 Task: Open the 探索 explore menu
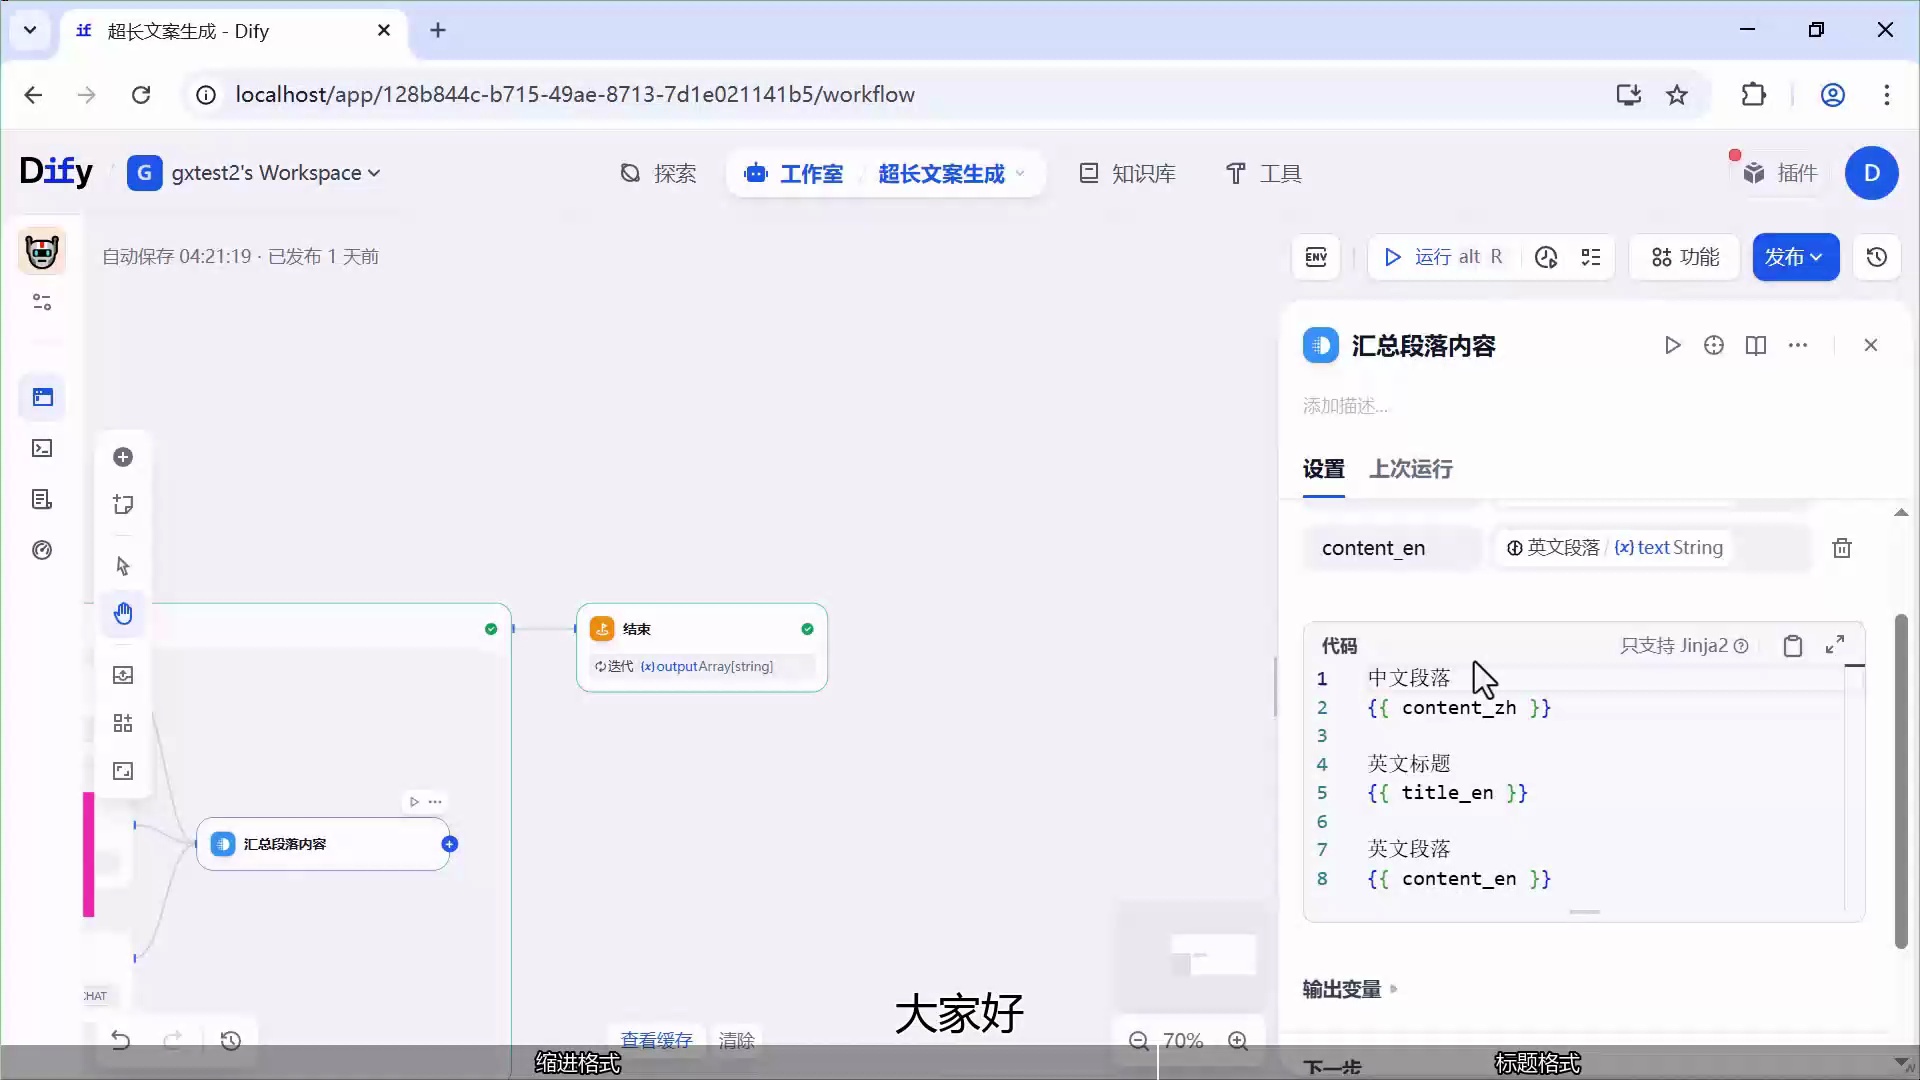tap(658, 174)
